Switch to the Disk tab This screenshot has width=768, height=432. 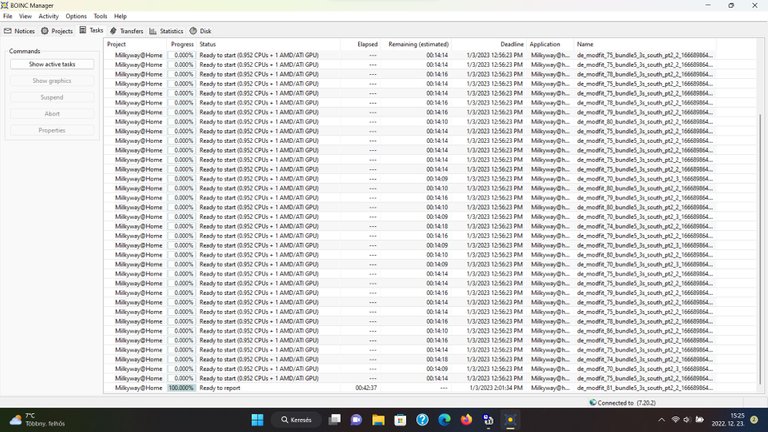click(200, 31)
